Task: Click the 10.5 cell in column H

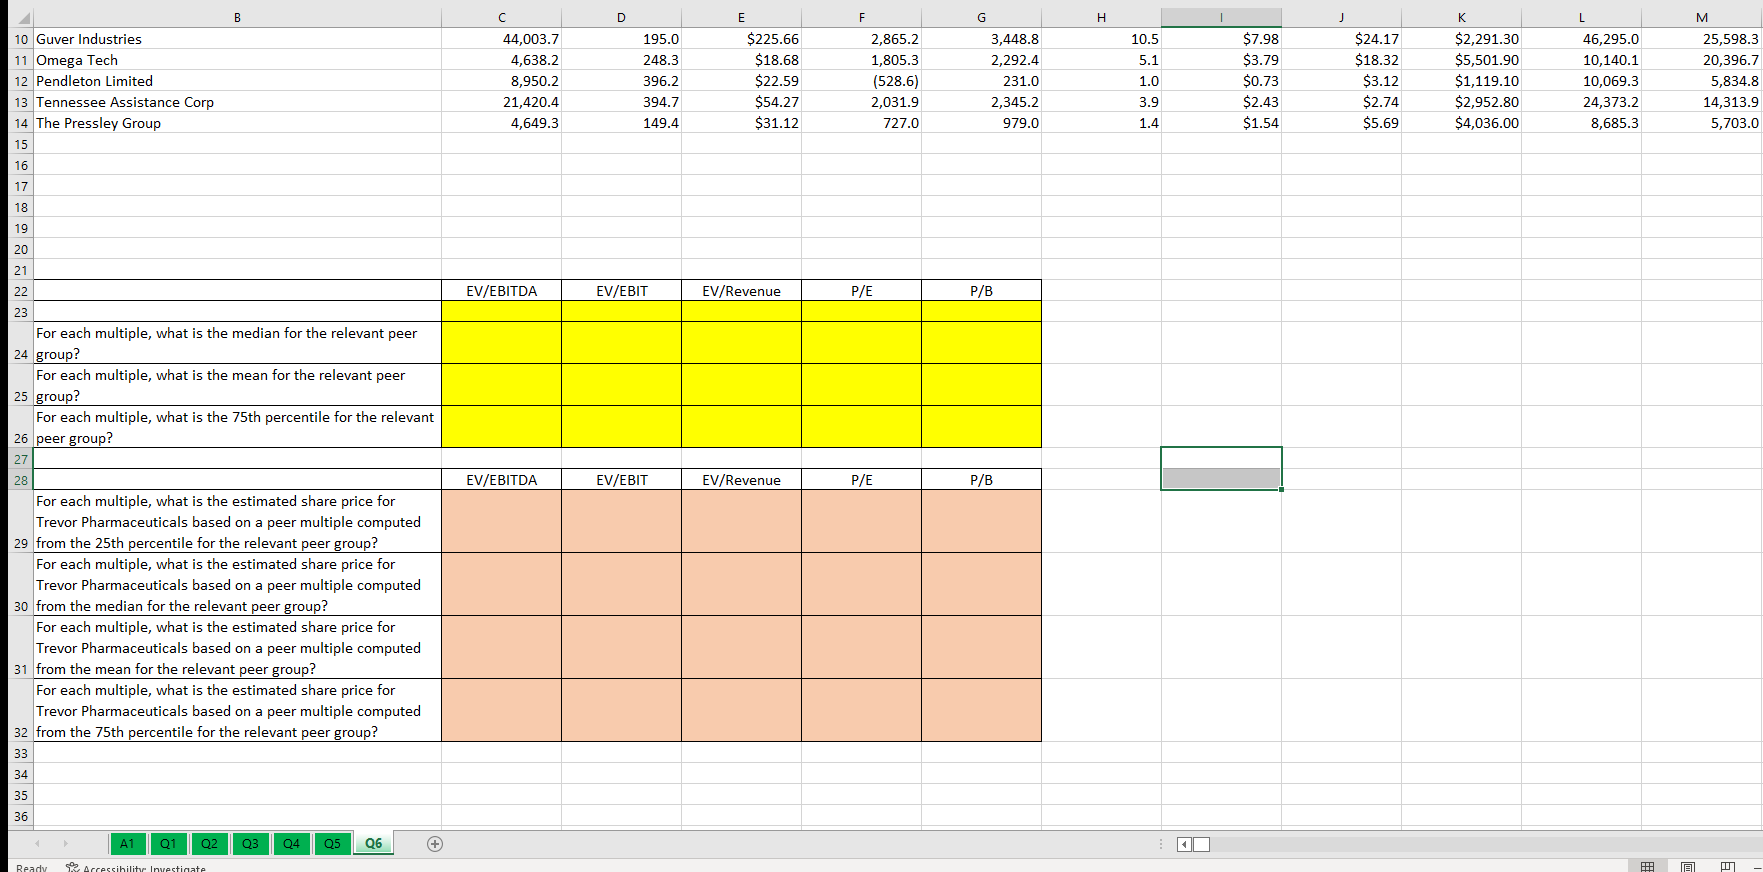Action: point(1101,39)
